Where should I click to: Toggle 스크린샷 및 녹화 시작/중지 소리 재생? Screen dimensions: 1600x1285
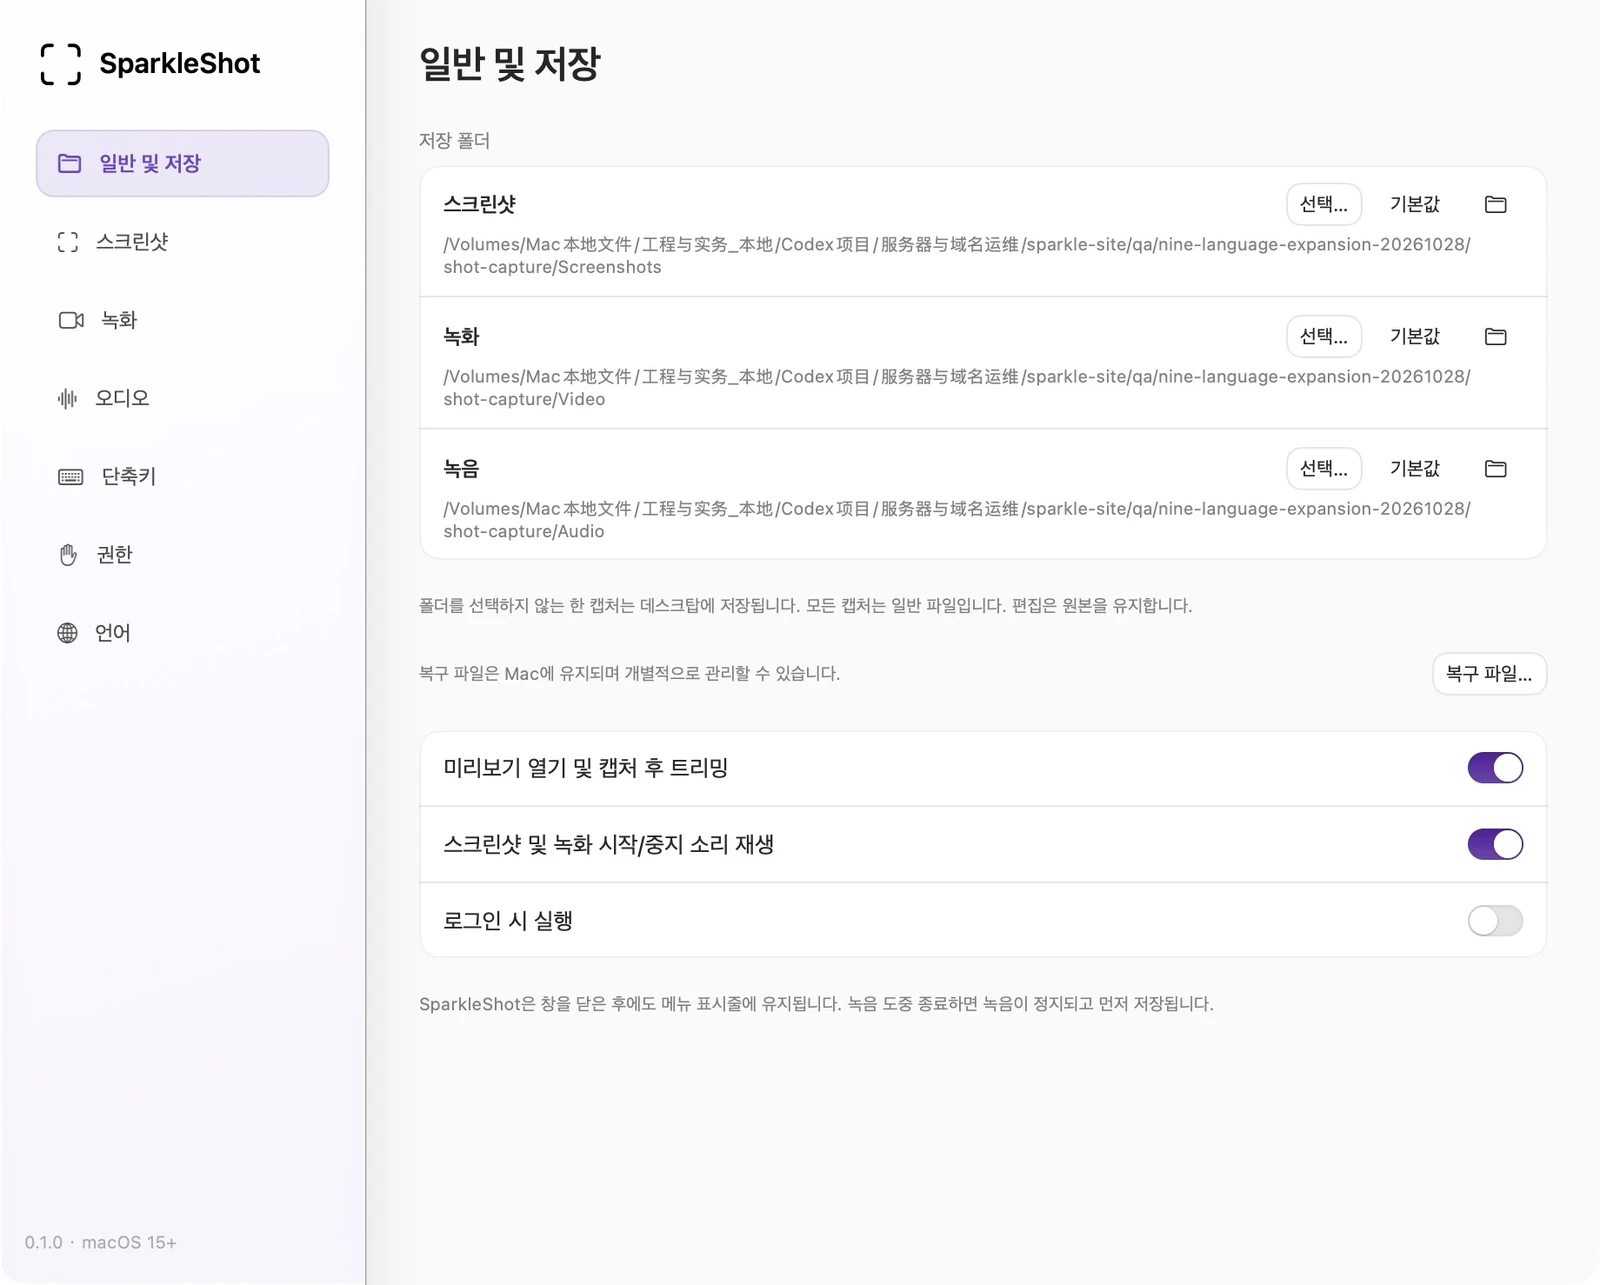pos(1495,844)
